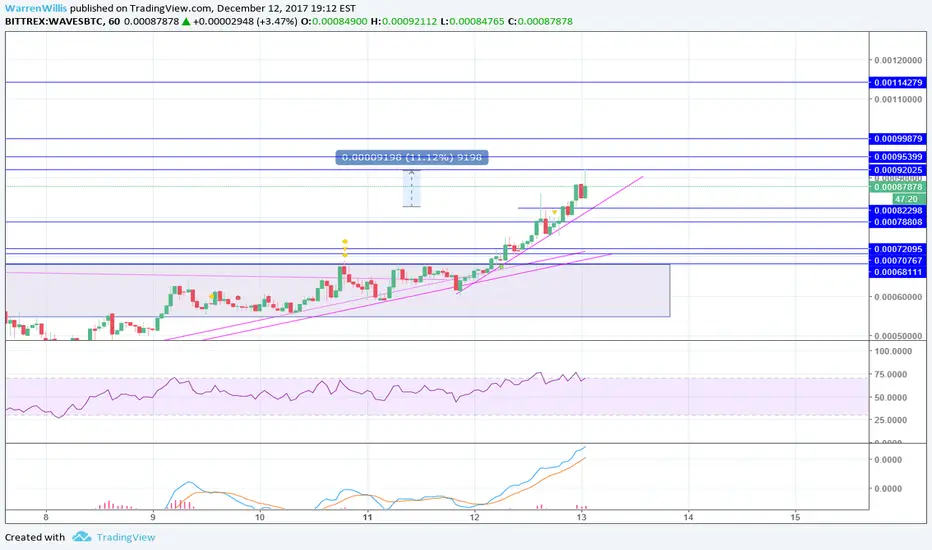The height and width of the screenshot is (550, 932).
Task: Click date label 10 on time axis
Action: 260,517
